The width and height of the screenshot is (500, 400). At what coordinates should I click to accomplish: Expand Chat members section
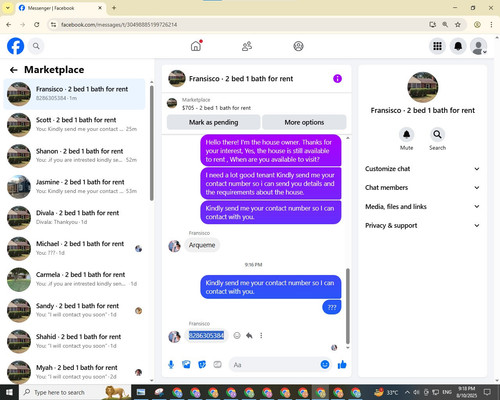[x=422, y=187]
